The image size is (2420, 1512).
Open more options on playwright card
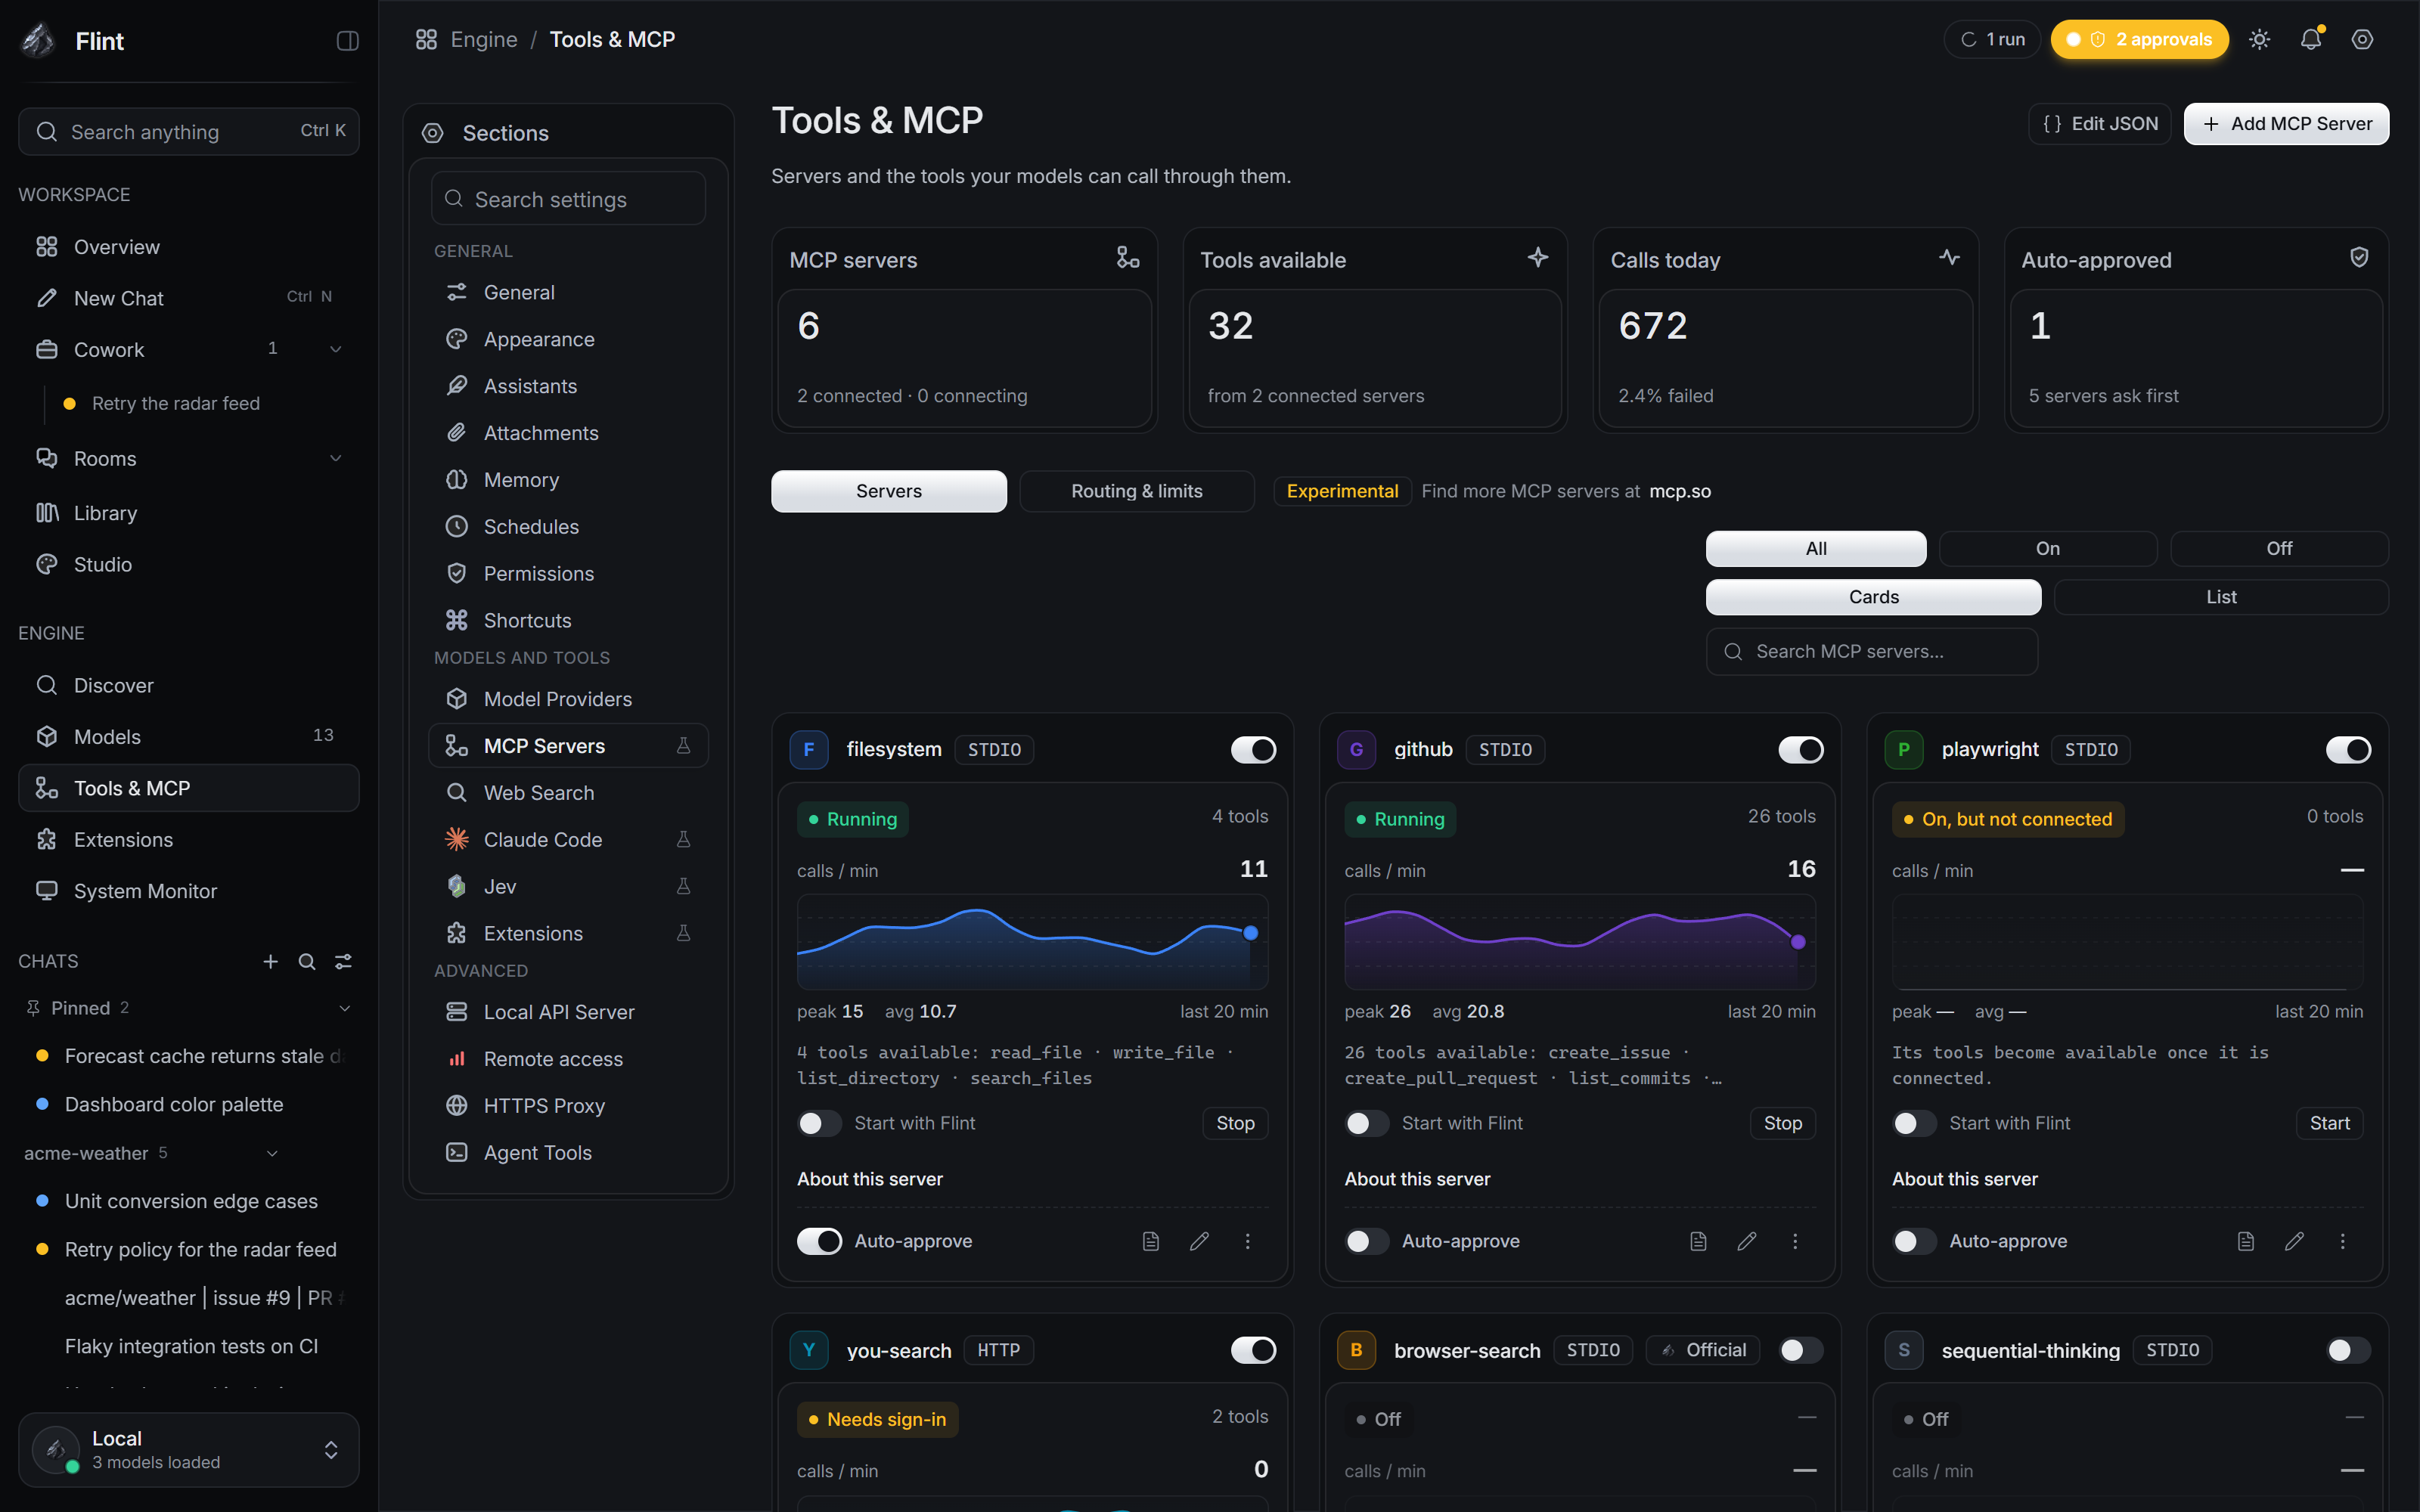click(x=2342, y=1241)
